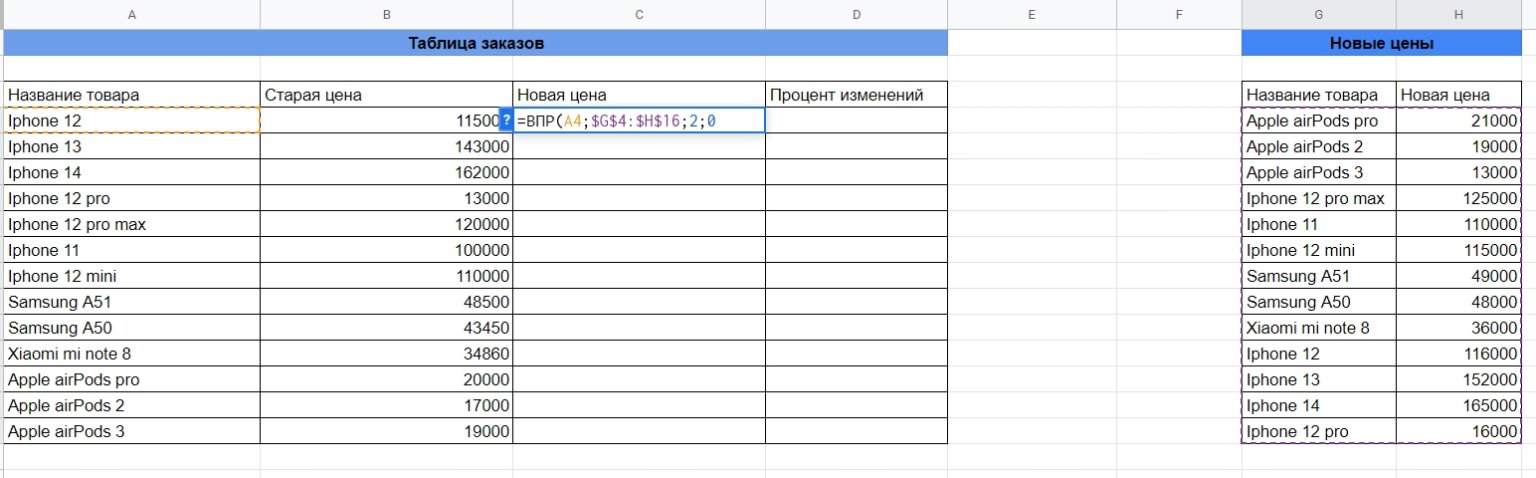Select the Iphone 12 cell in column A
Screen dimensions: 1536x478
tap(132, 120)
